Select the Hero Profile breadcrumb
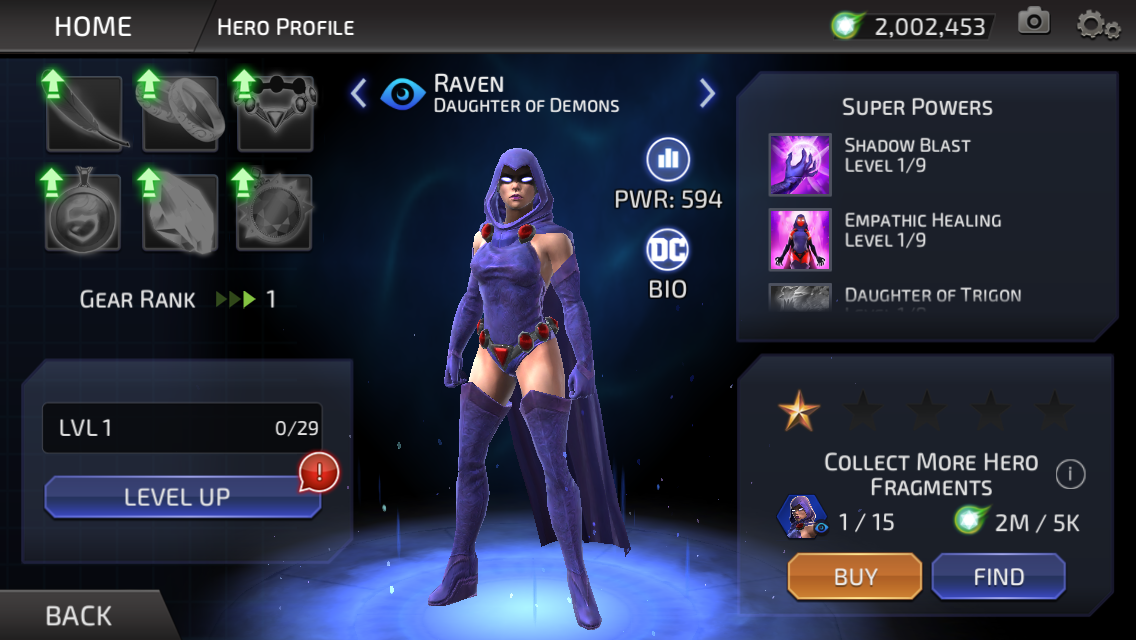The image size is (1136, 640). [285, 28]
